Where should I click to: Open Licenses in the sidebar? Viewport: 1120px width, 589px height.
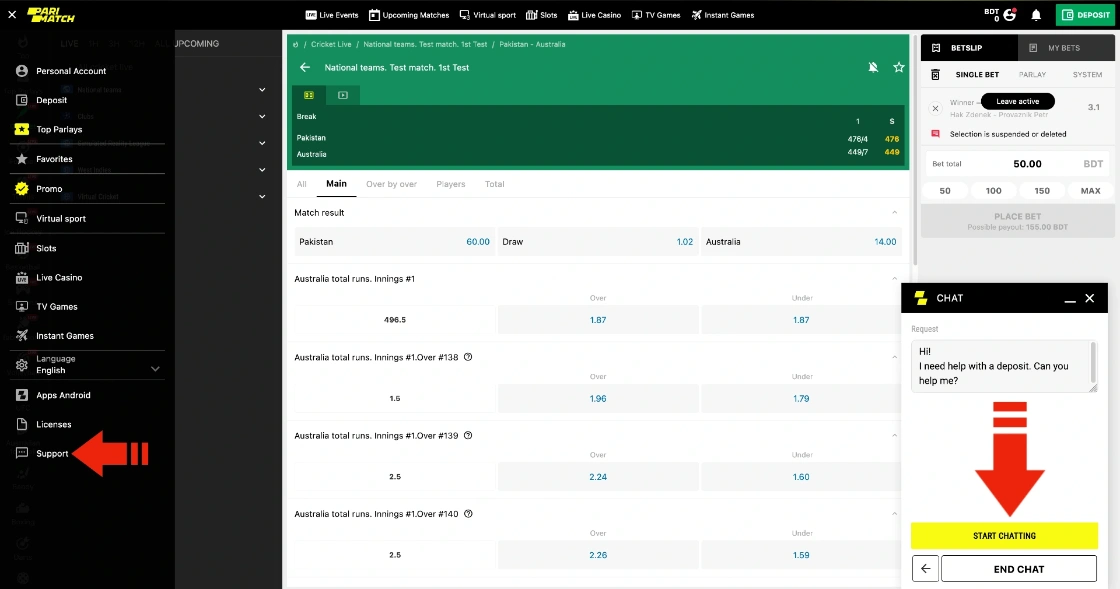point(54,424)
